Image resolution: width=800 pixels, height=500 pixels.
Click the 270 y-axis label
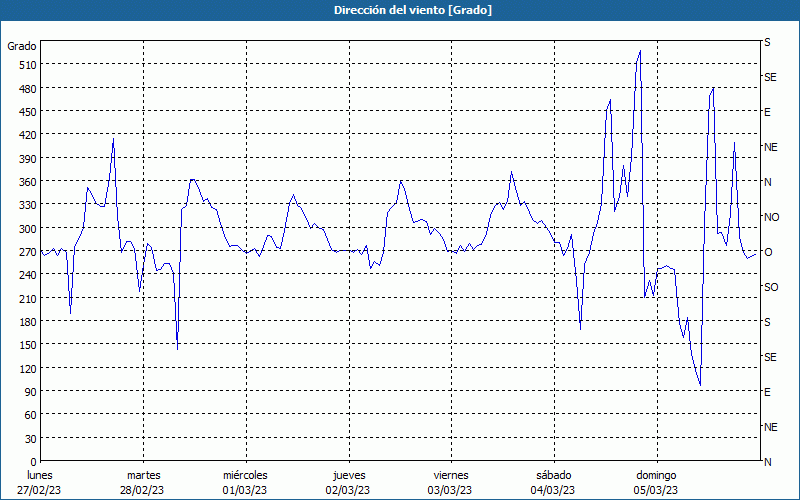[x=27, y=252]
